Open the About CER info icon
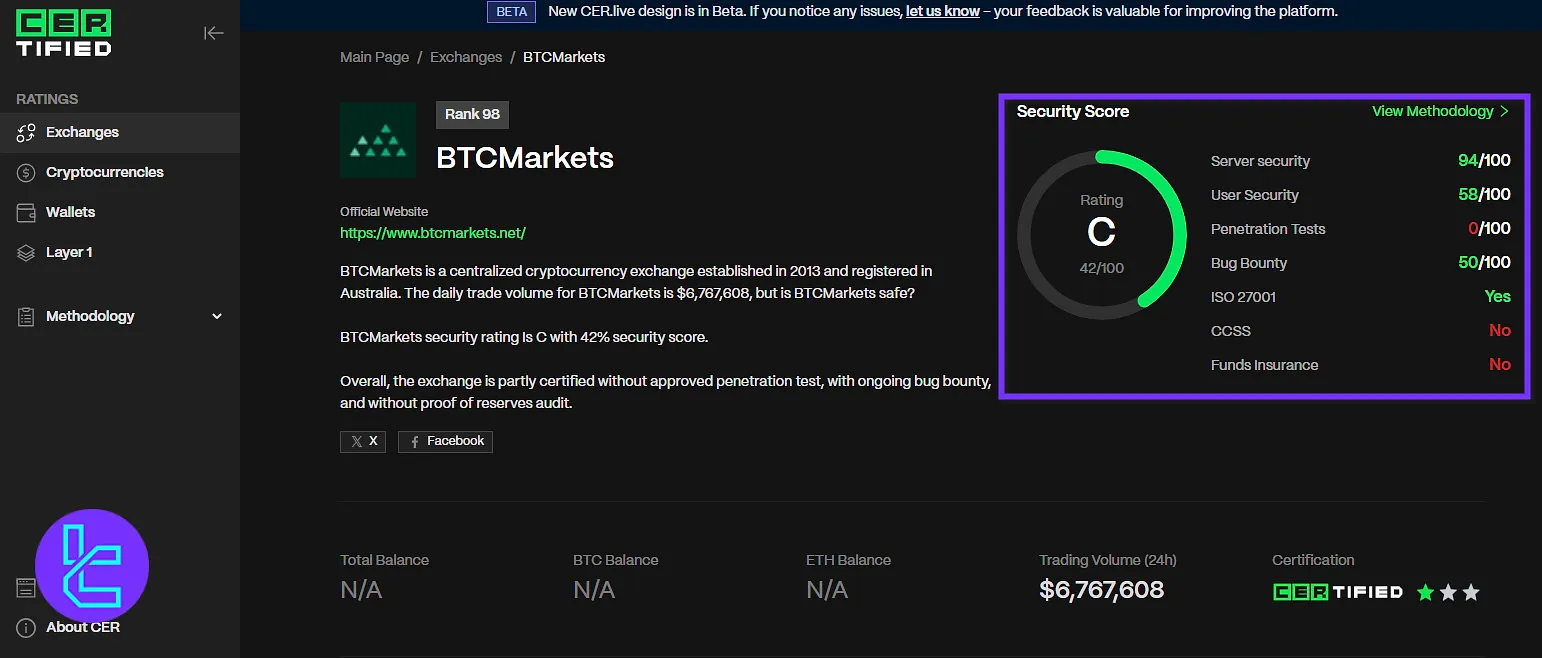Viewport: 1542px width, 658px height. pyautogui.click(x=25, y=627)
